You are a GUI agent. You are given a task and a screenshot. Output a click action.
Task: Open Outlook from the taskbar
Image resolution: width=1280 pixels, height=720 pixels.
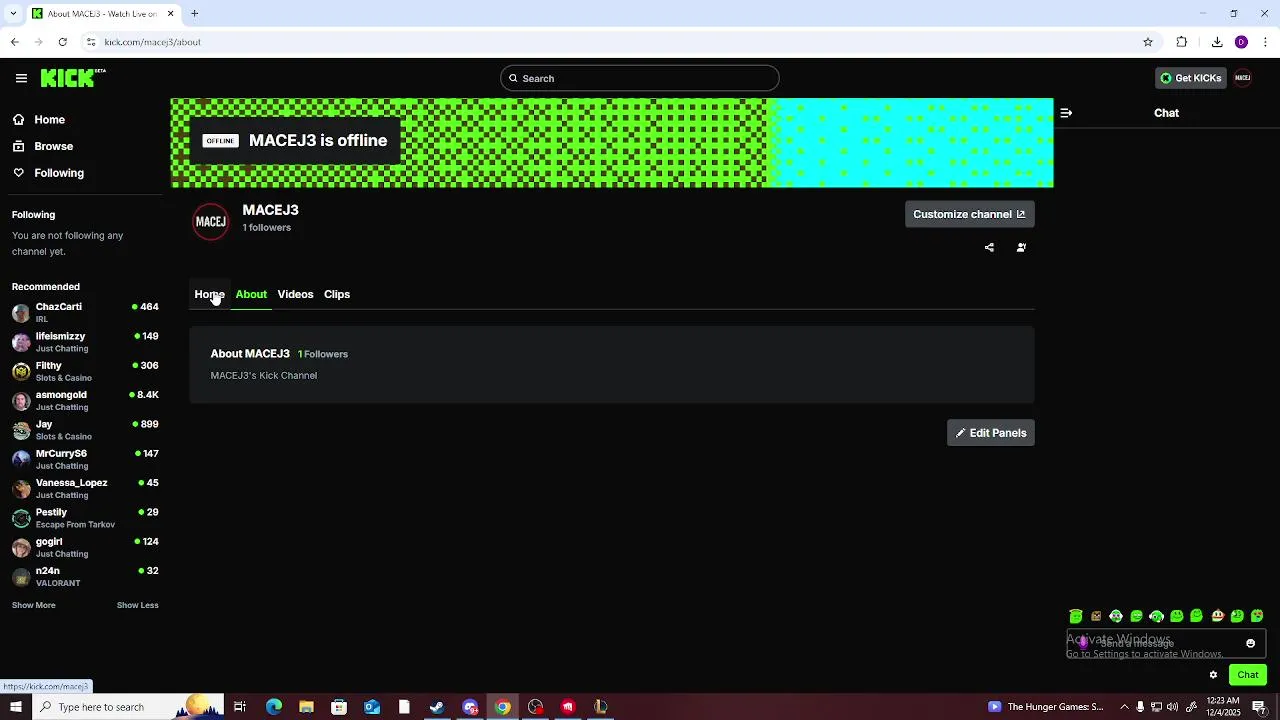click(x=372, y=707)
